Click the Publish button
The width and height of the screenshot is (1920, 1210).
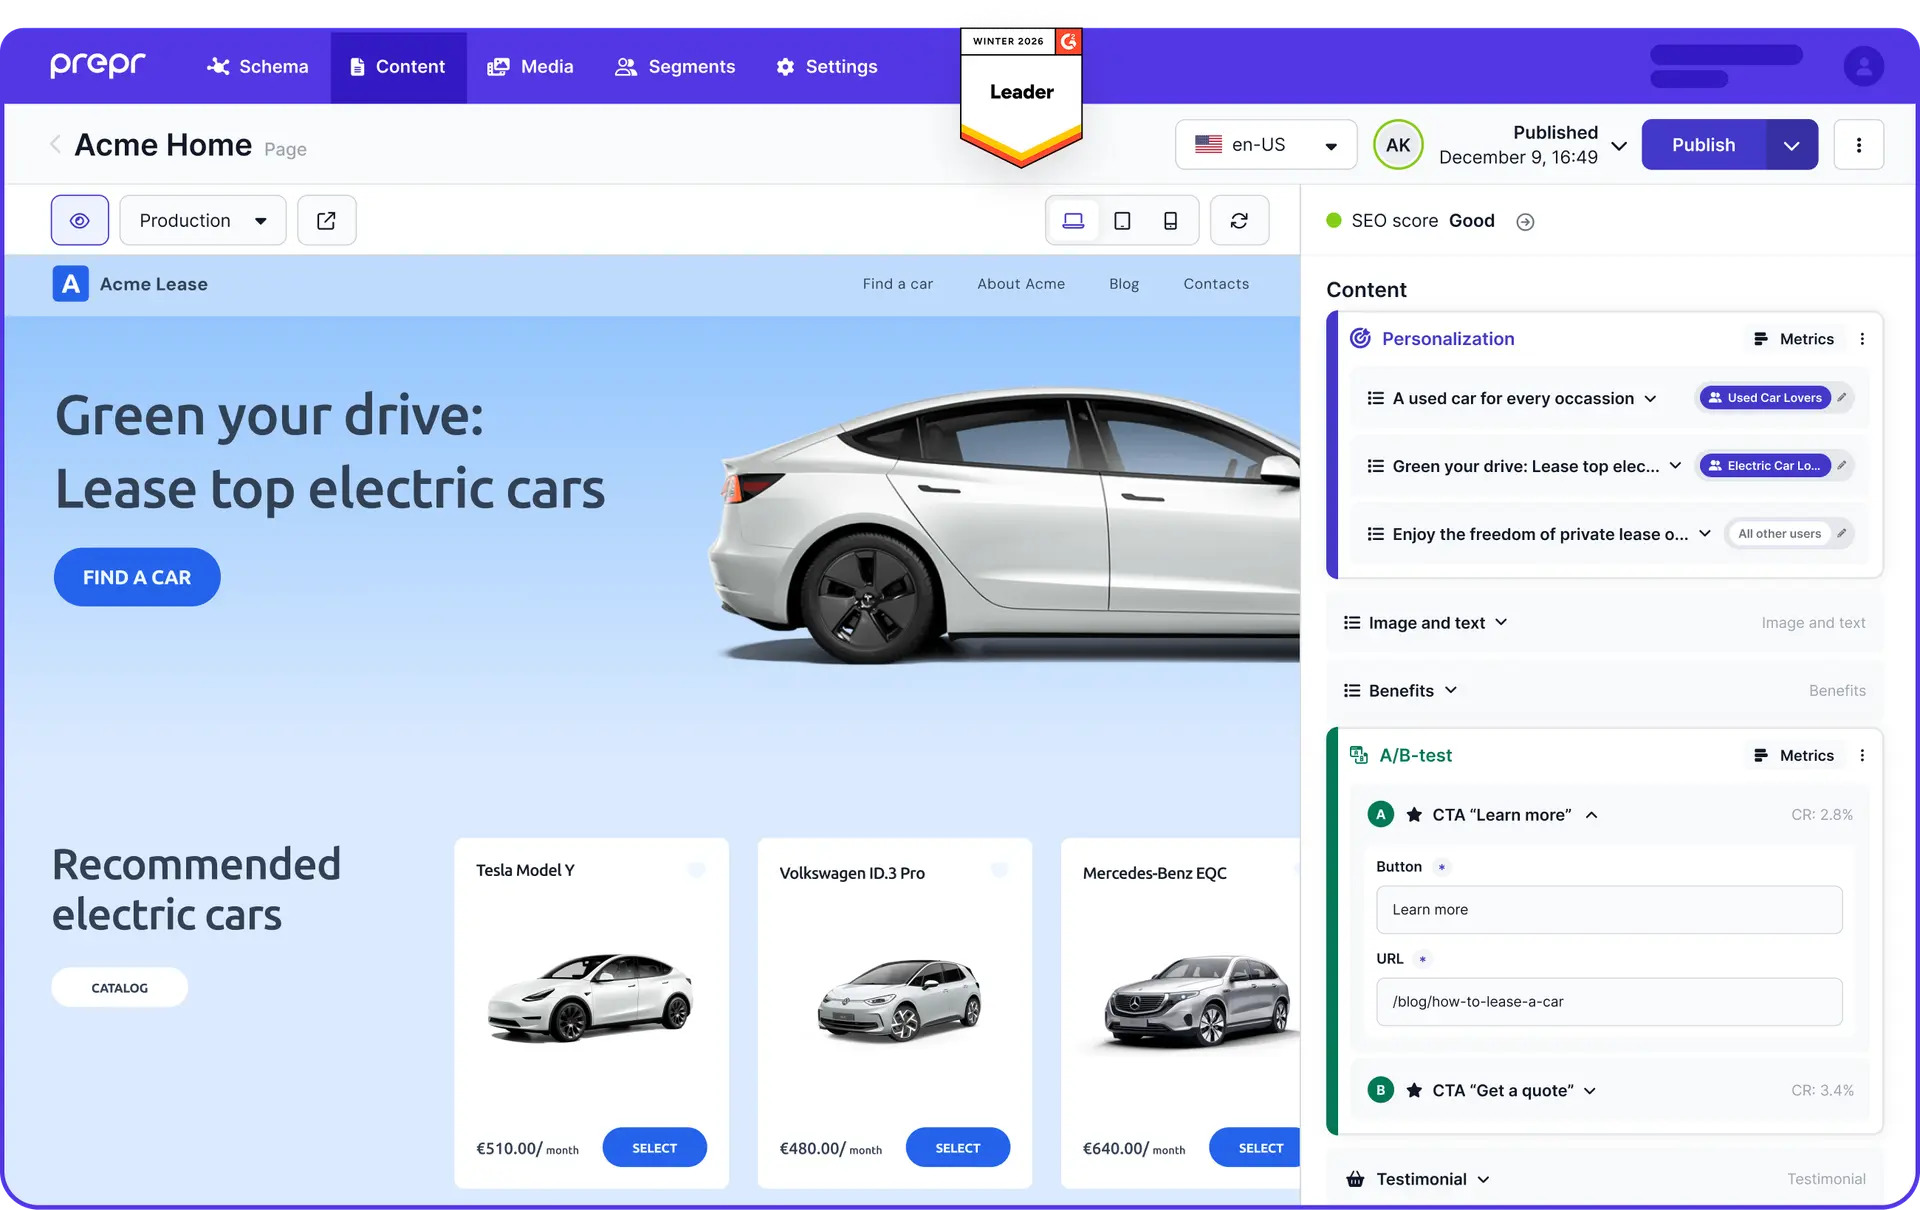1703,144
